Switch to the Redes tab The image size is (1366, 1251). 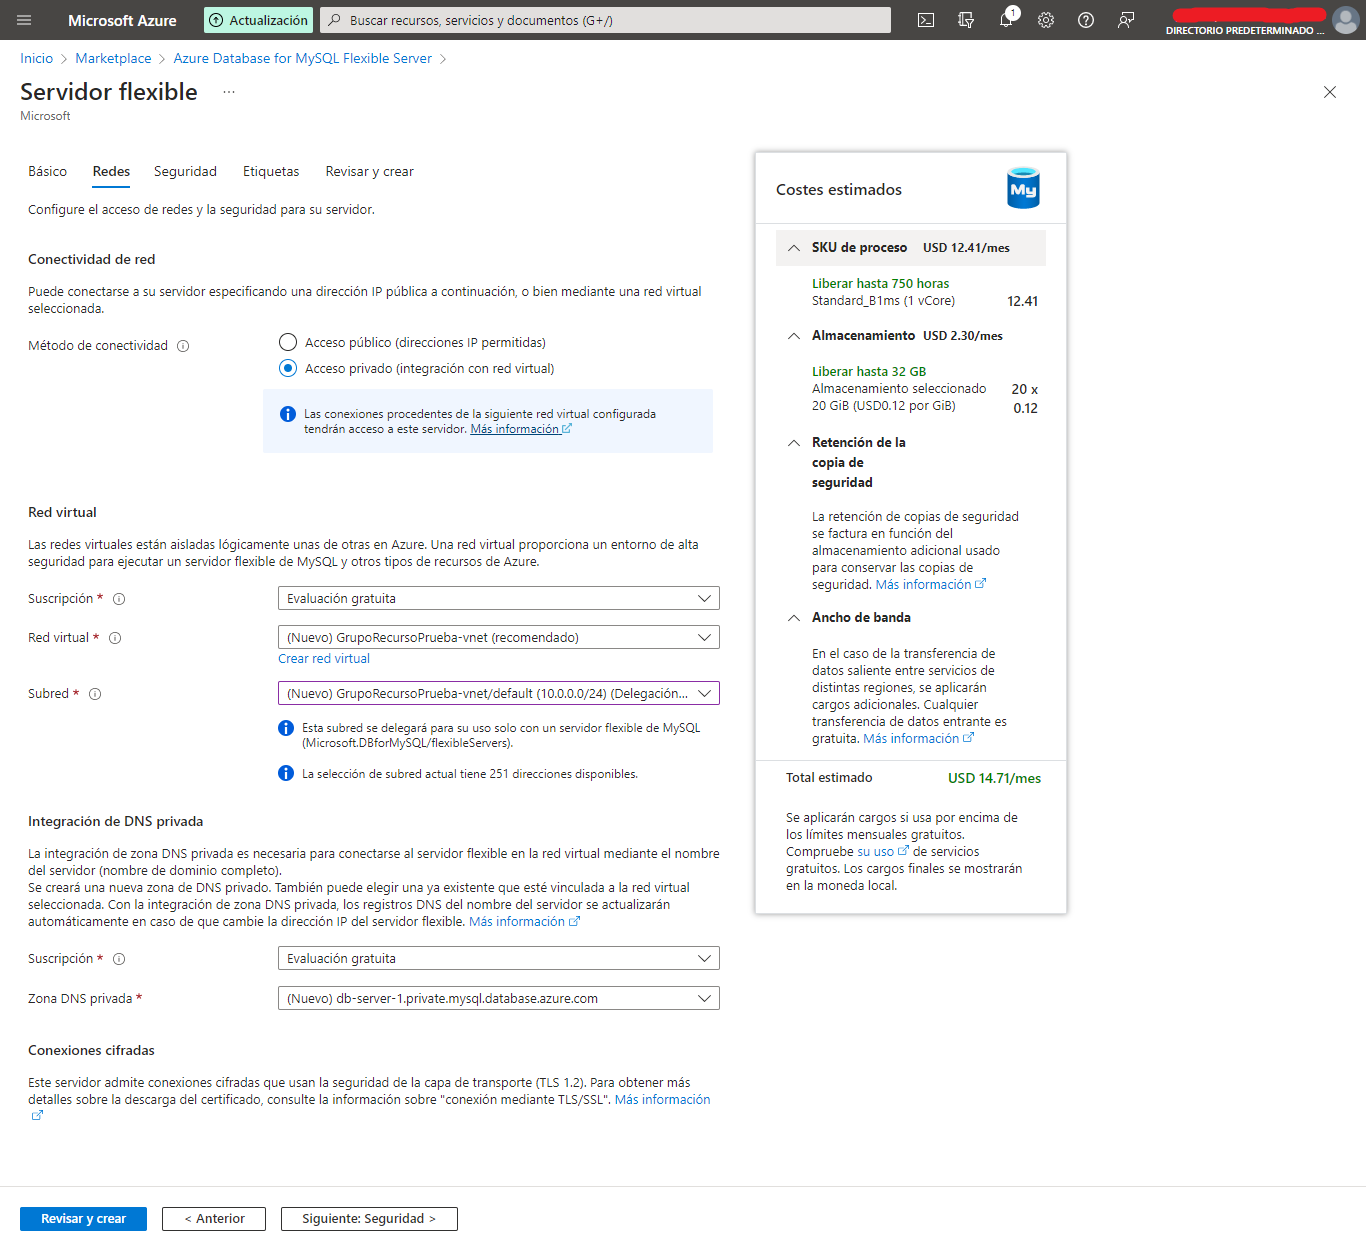click(x=111, y=172)
